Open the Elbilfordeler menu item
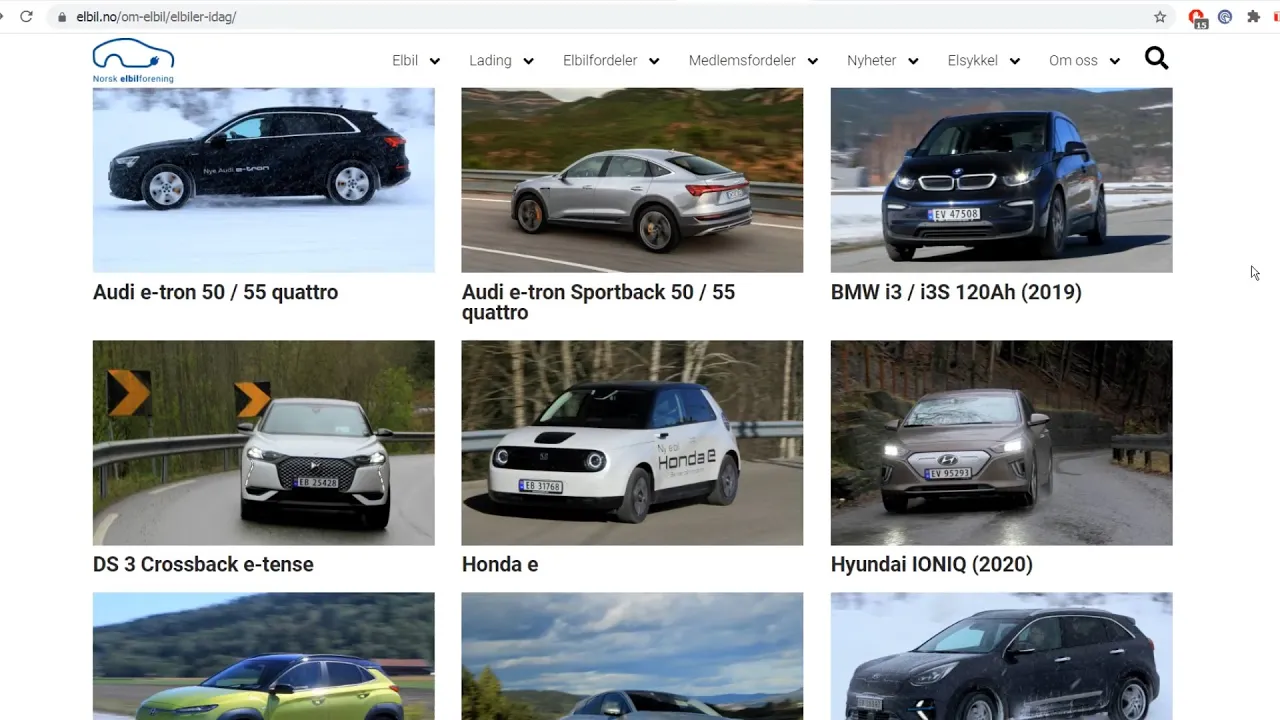 600,60
